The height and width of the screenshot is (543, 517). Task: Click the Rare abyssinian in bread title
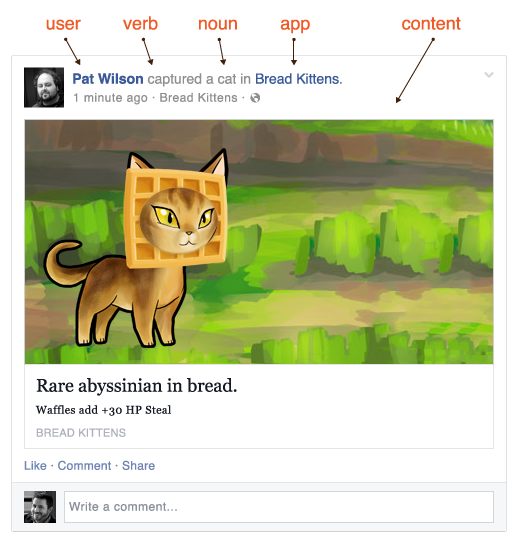[x=137, y=386]
